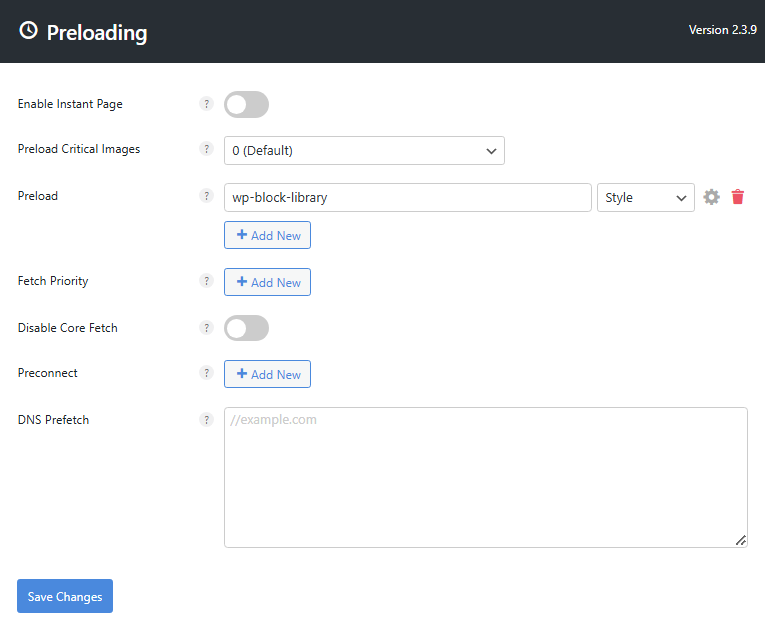Click the Enable Instant Page label
This screenshot has height=630, width=765.
(70, 104)
